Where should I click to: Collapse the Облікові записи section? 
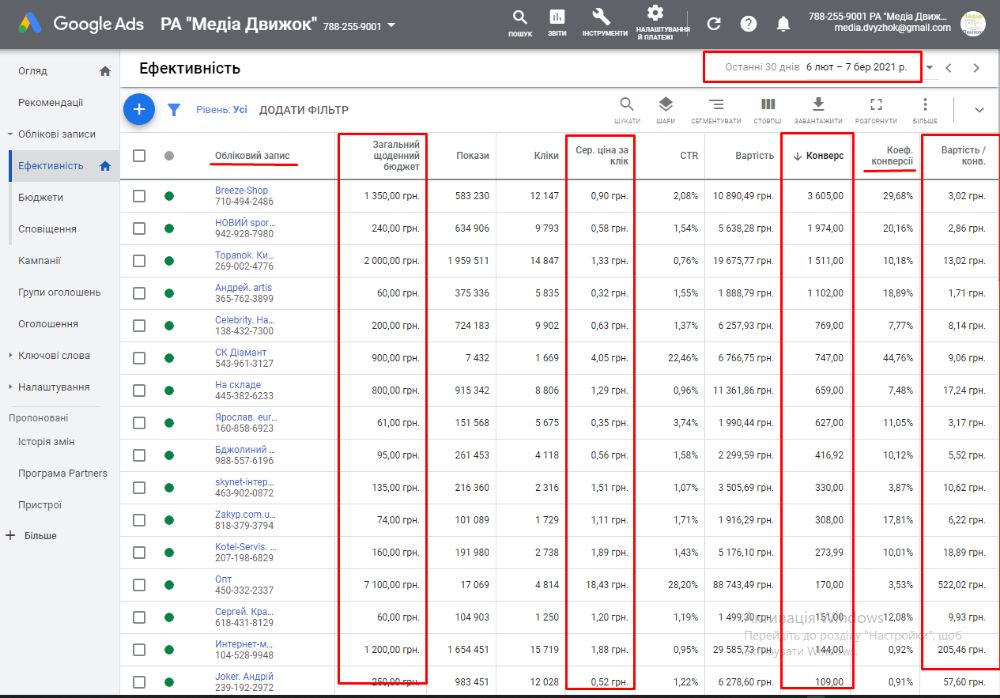click(10, 134)
